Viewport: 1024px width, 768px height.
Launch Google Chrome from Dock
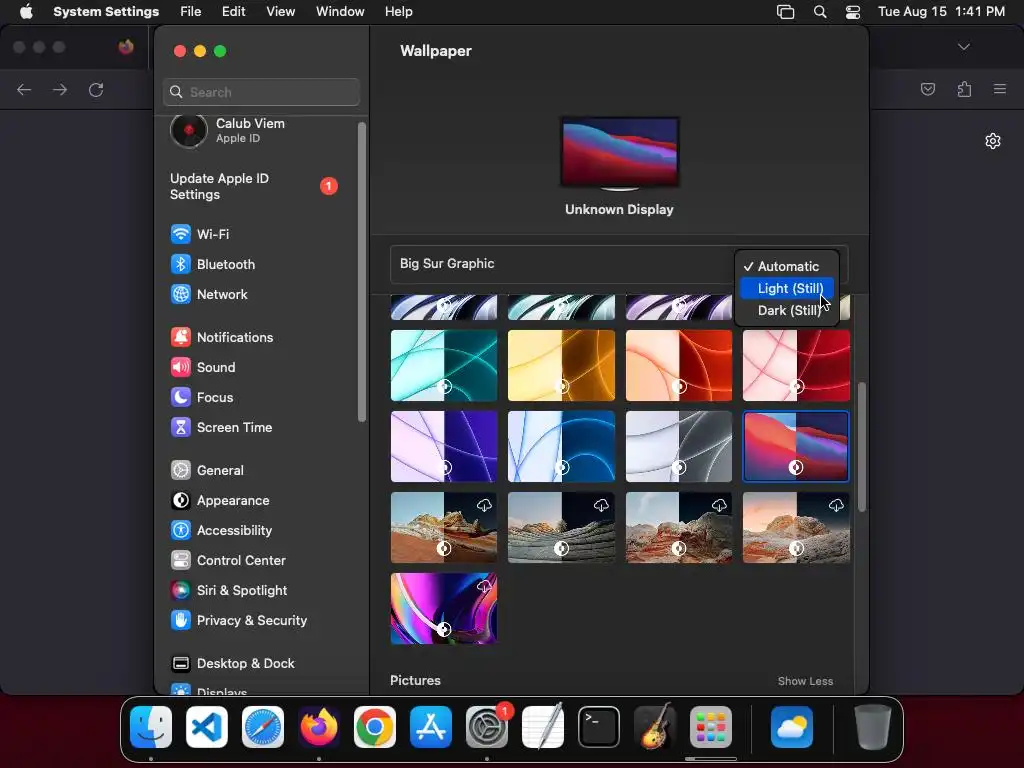coord(375,727)
